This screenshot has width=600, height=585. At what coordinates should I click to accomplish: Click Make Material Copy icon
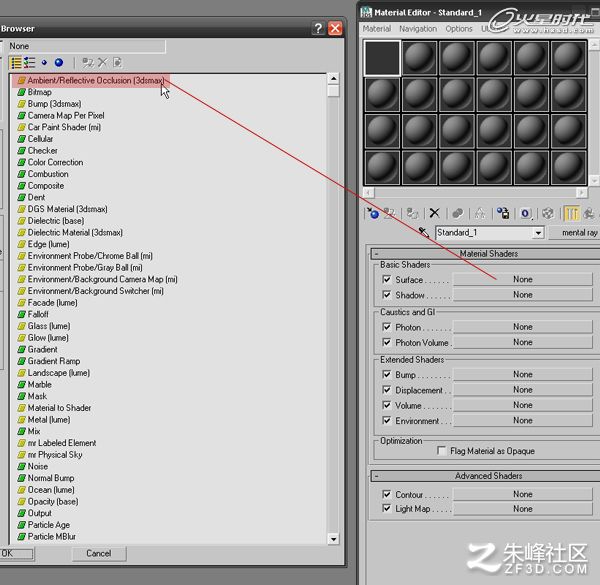[x=457, y=213]
